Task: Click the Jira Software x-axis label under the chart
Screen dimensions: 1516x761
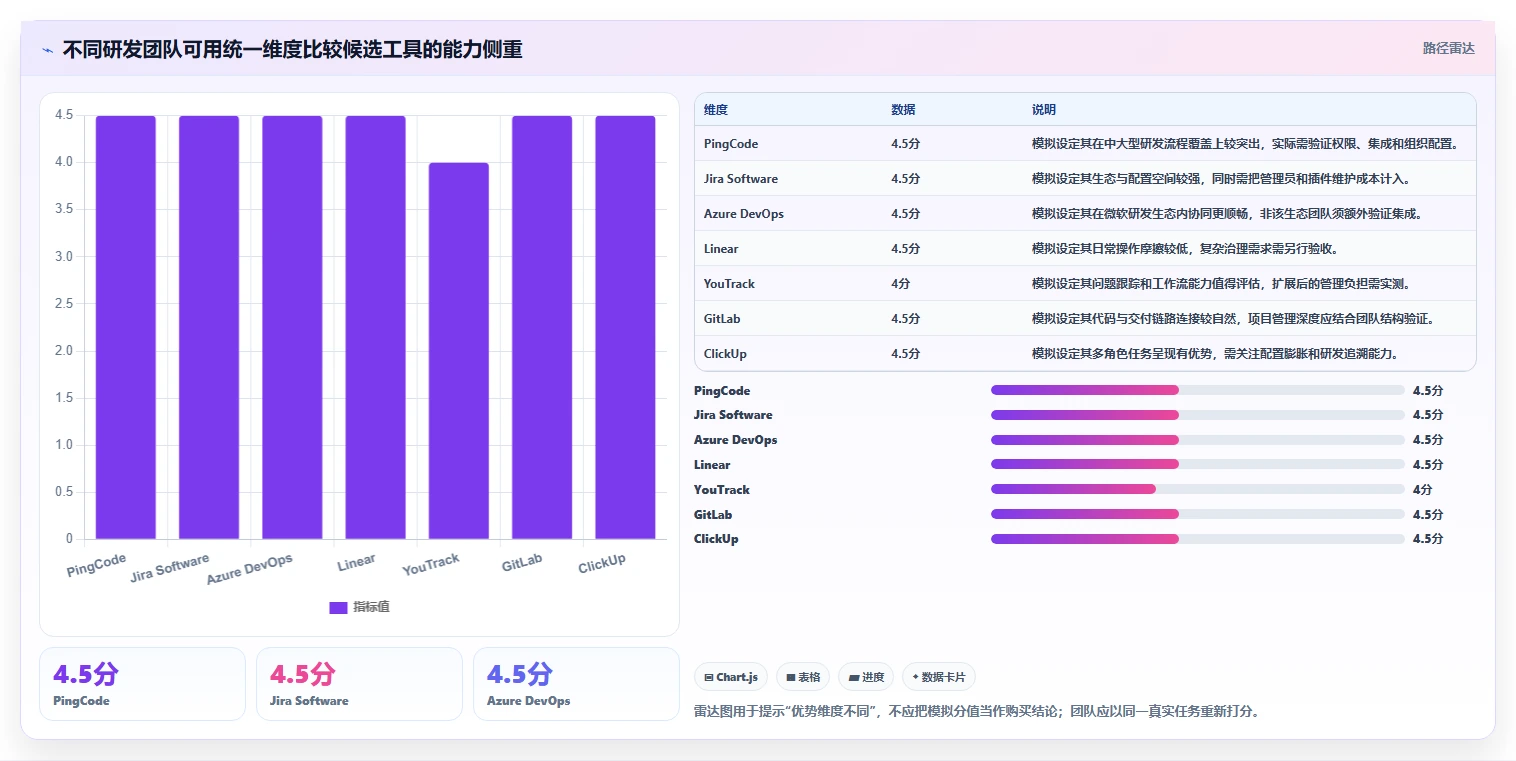Action: click(170, 568)
